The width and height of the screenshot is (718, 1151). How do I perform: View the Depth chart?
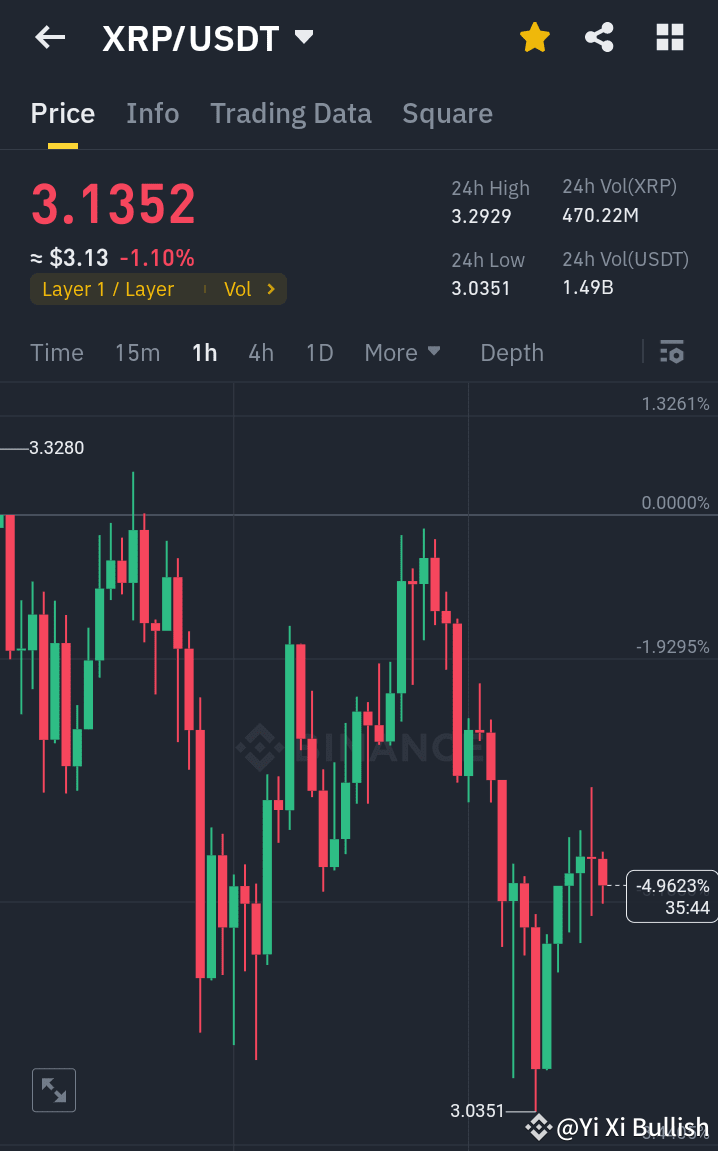coord(511,352)
